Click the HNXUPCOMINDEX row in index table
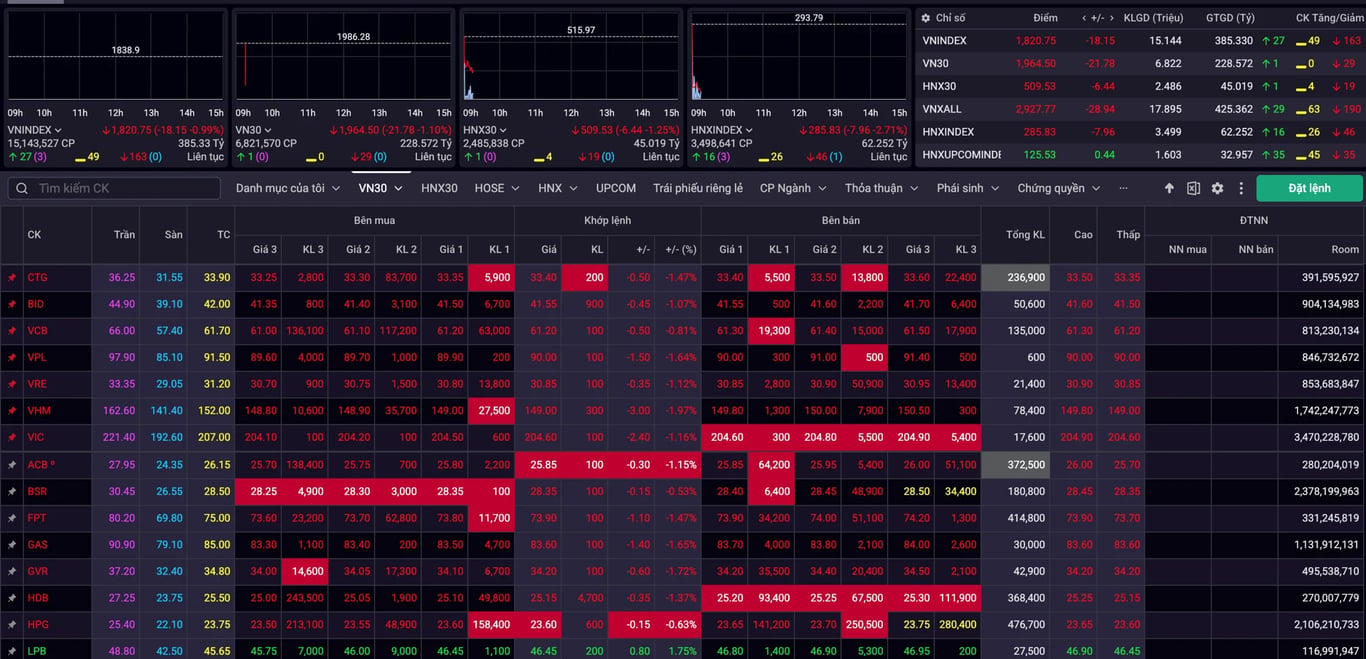 click(1140, 155)
